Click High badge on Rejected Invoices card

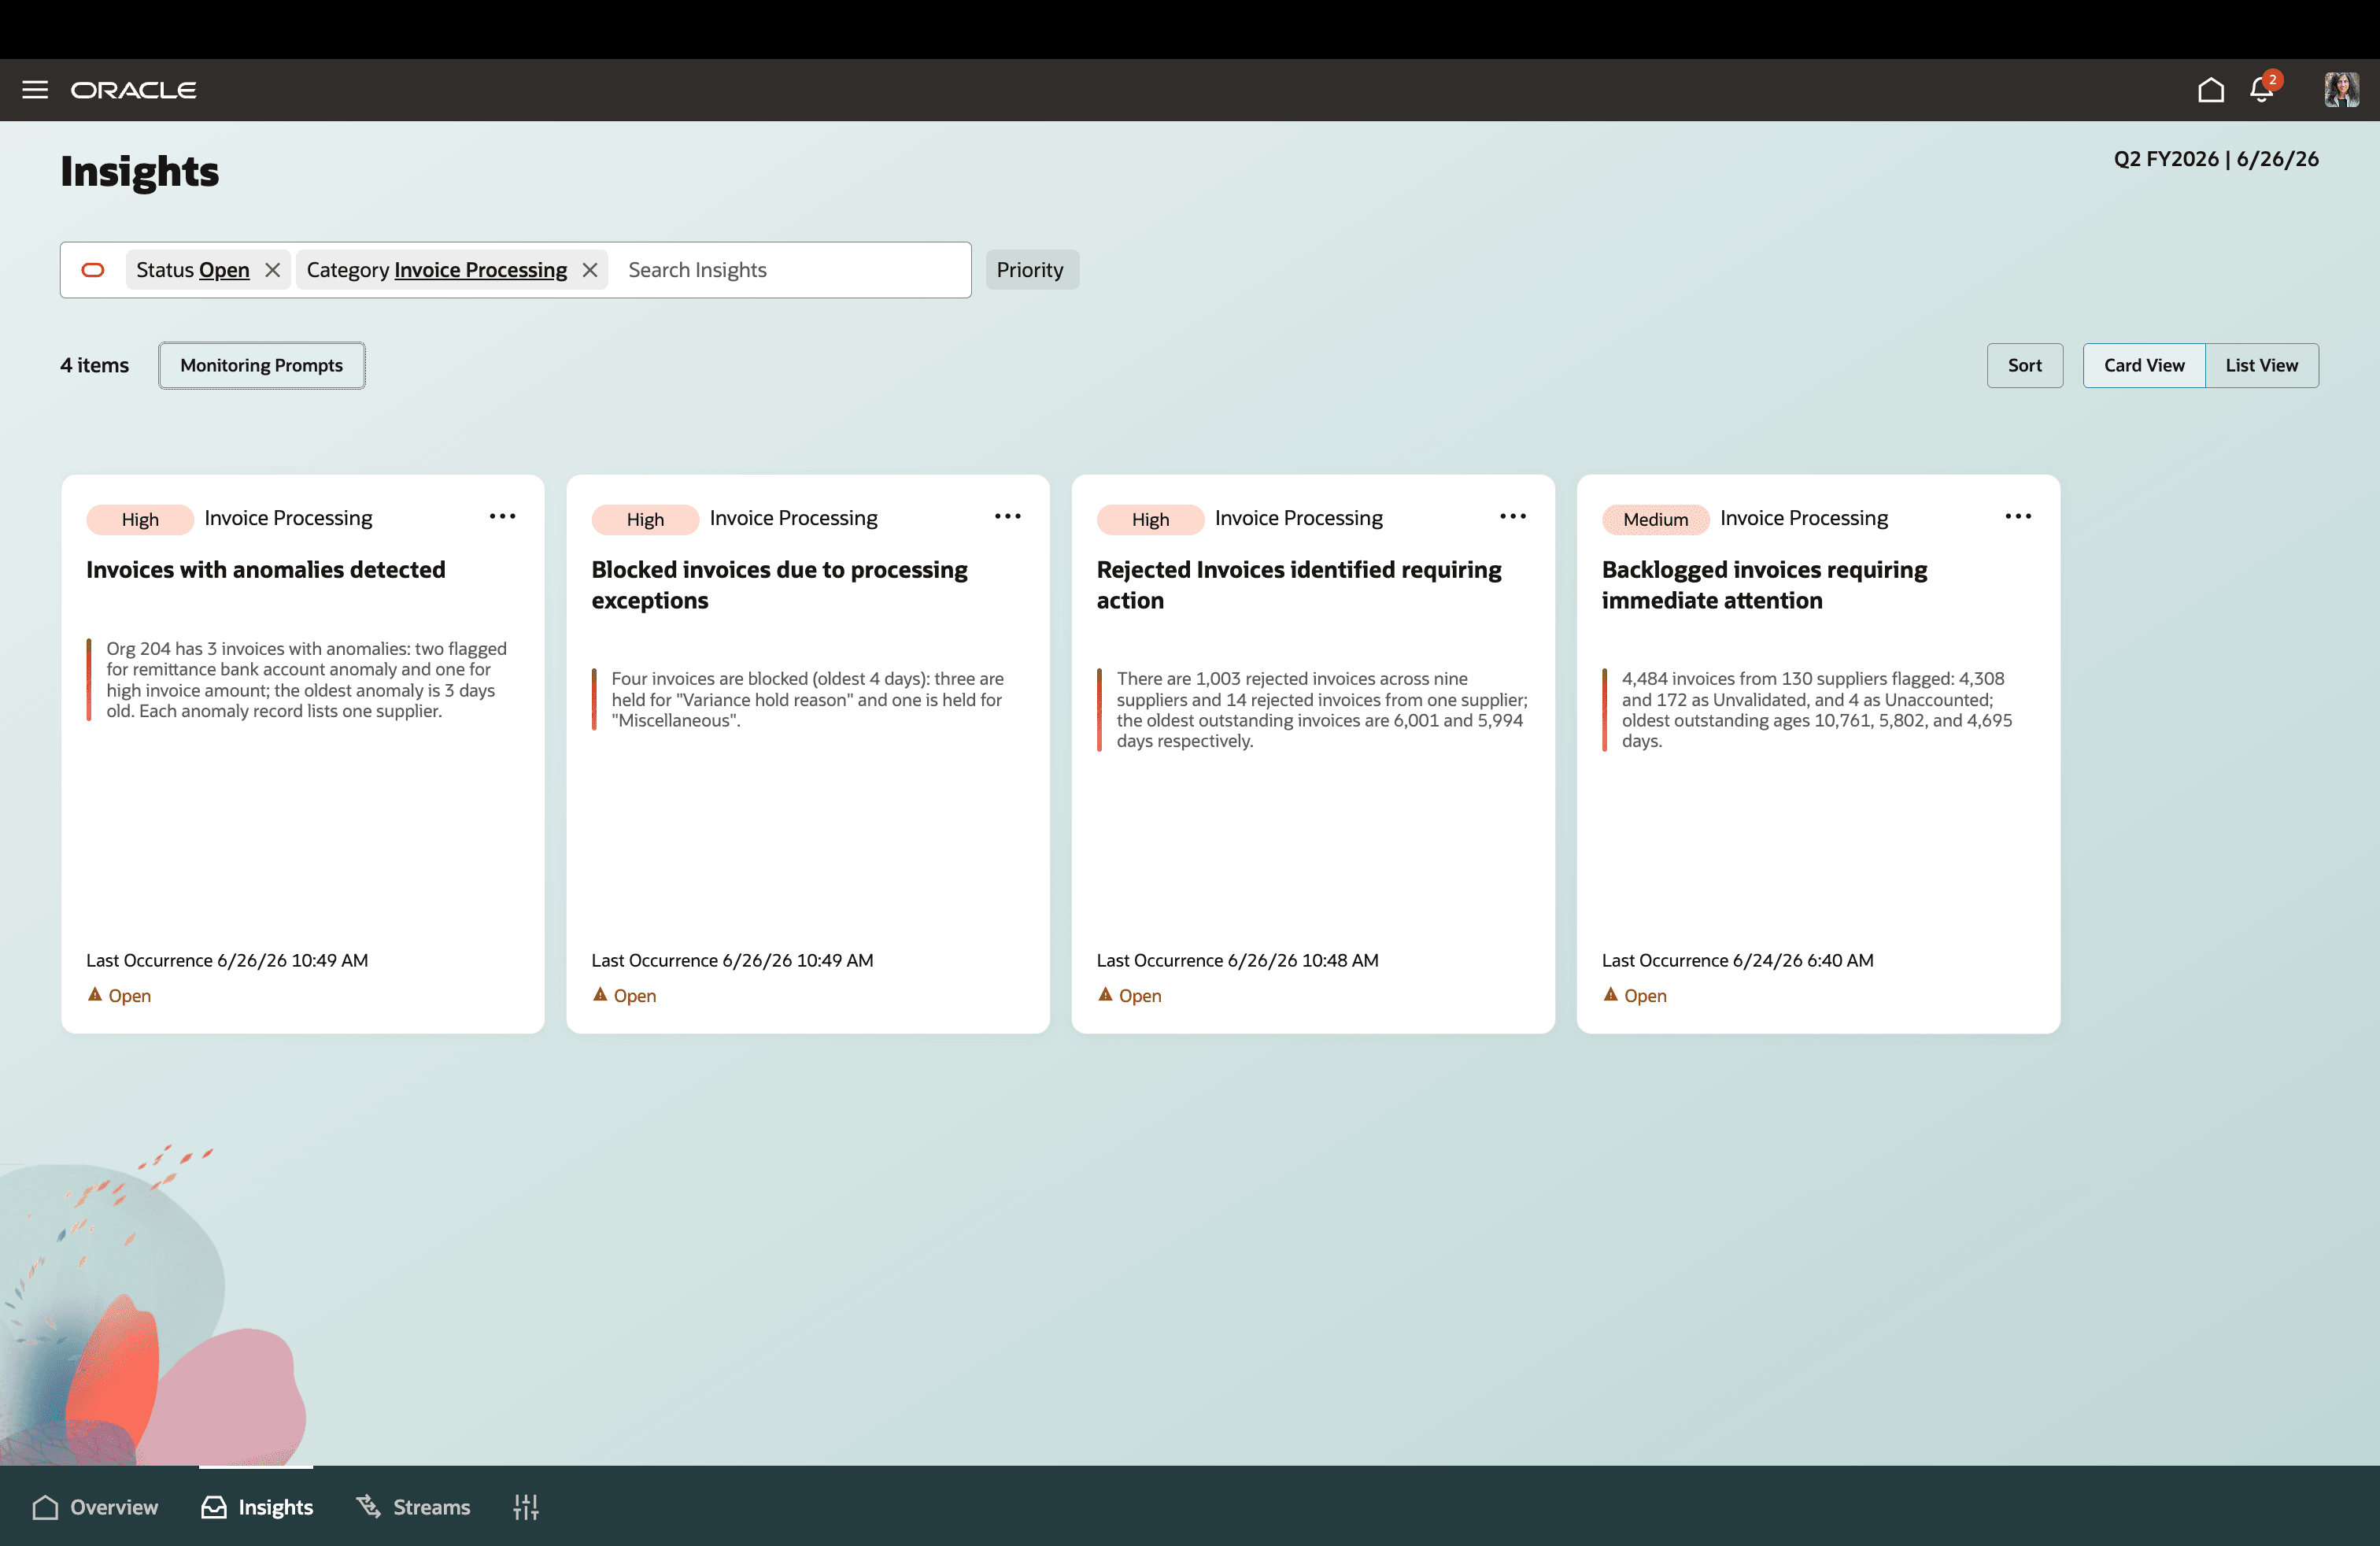coord(1150,520)
